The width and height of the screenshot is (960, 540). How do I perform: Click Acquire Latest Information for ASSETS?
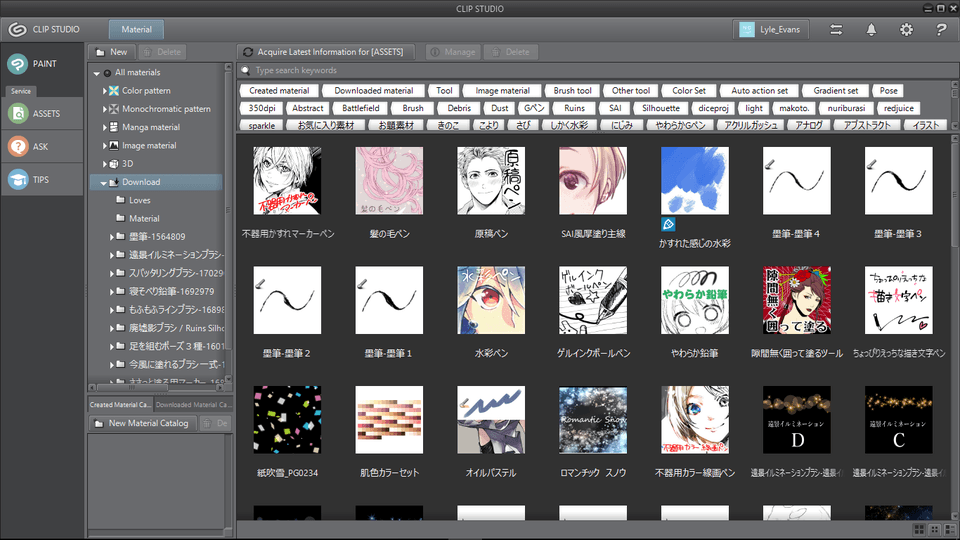(x=329, y=52)
